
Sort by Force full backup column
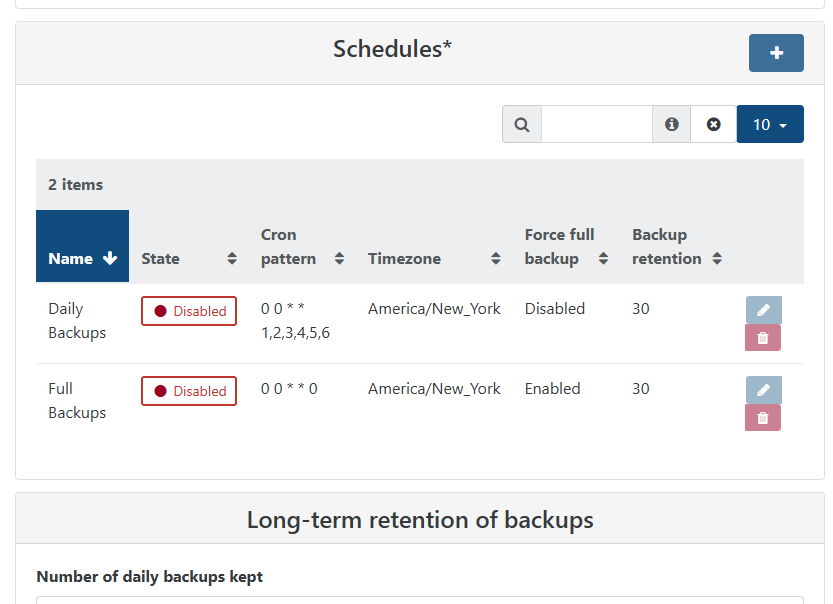click(566, 246)
